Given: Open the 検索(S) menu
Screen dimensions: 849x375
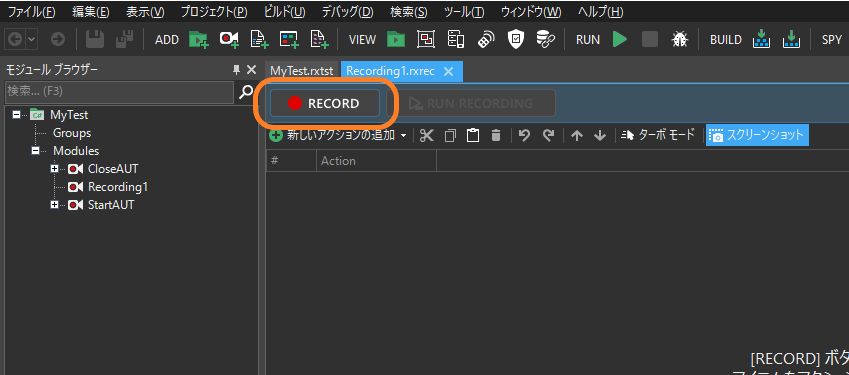Looking at the screenshot, I should pos(409,11).
